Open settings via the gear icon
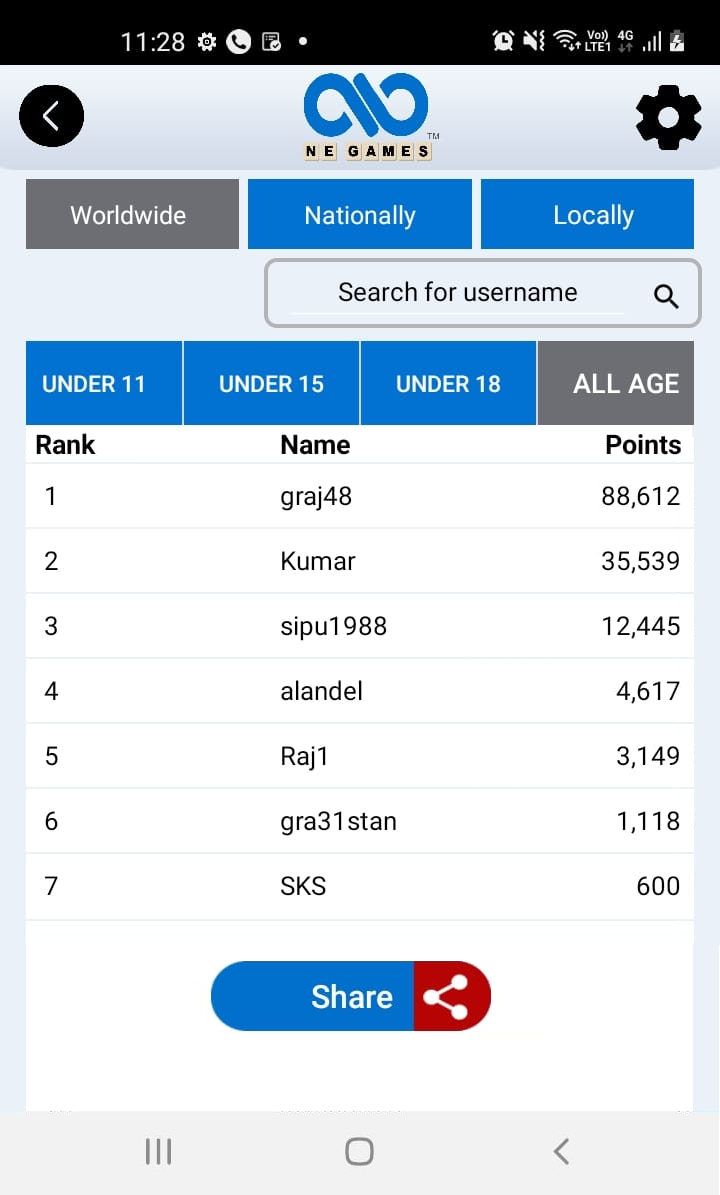Image resolution: width=720 pixels, height=1195 pixels. tap(668, 118)
